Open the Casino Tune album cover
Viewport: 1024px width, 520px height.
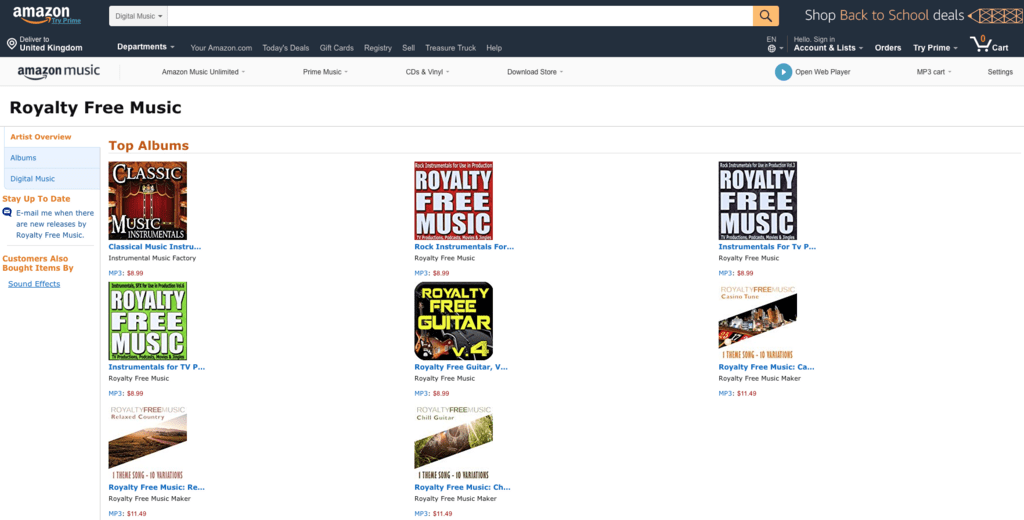click(758, 321)
